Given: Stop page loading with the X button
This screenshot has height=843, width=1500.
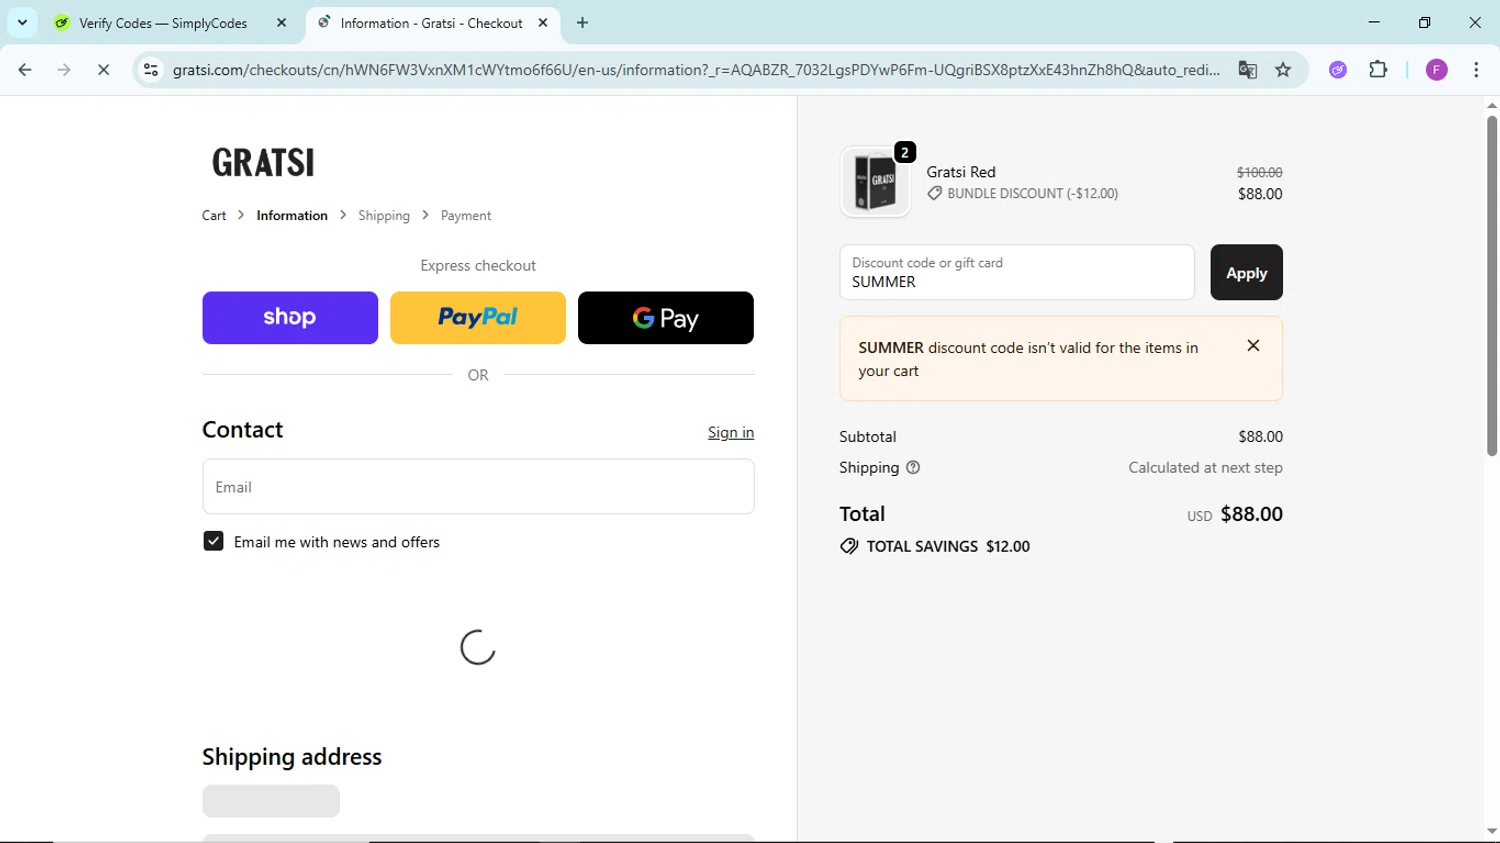Looking at the screenshot, I should coord(103,70).
